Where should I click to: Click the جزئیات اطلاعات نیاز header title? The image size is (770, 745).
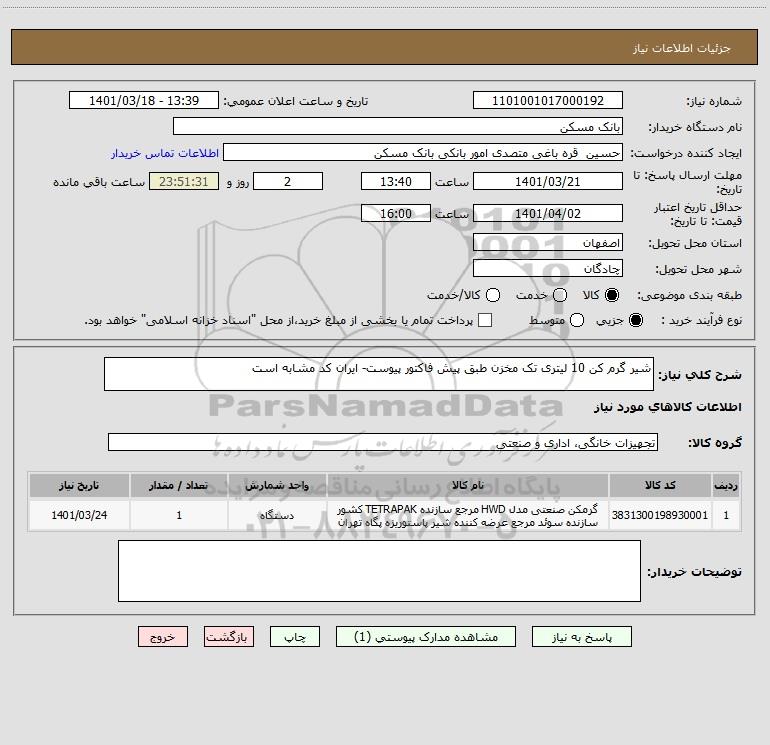pos(682,48)
